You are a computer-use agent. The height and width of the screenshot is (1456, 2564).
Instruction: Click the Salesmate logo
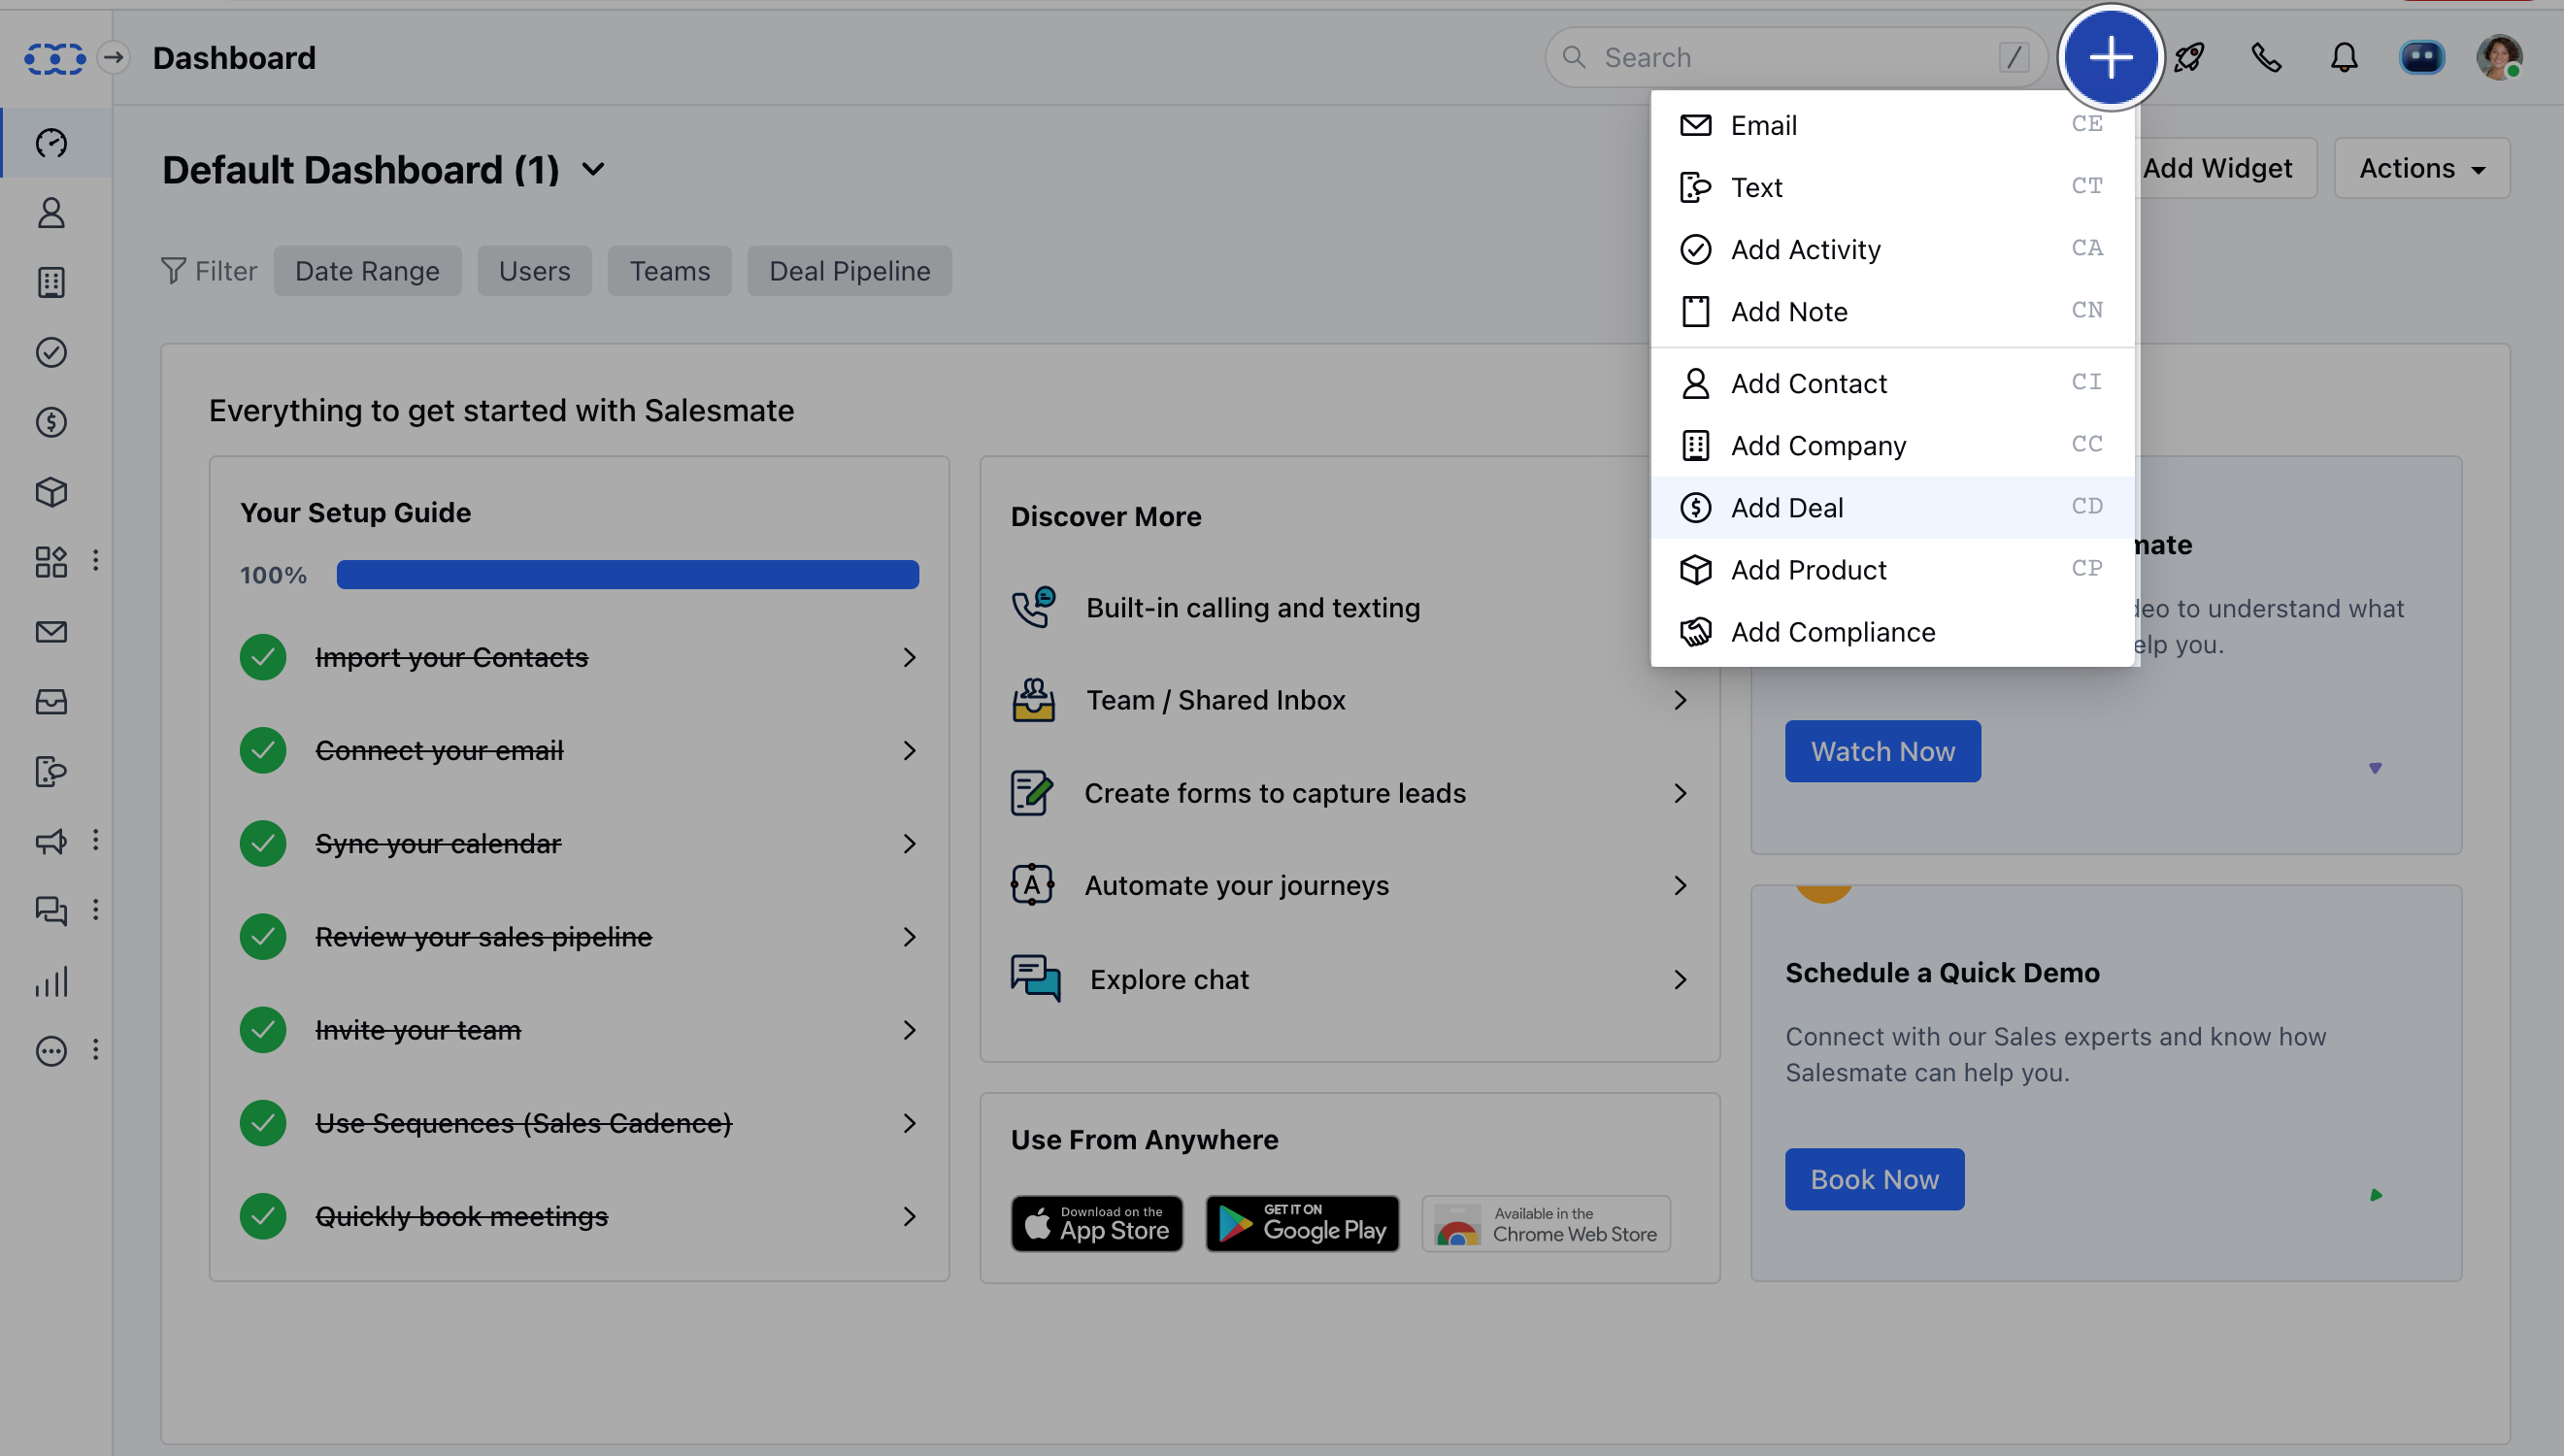tap(54, 58)
